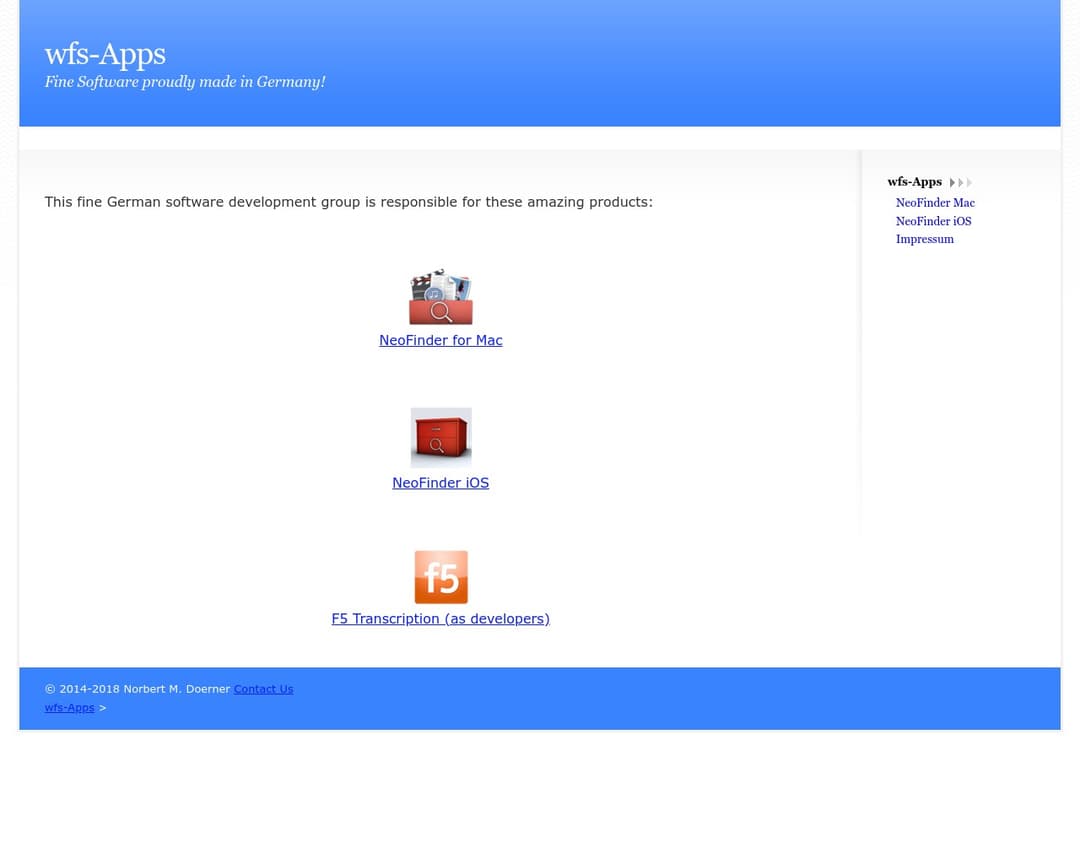Click the orange f5 Transcription icon
The image size is (1080, 864).
(x=441, y=577)
